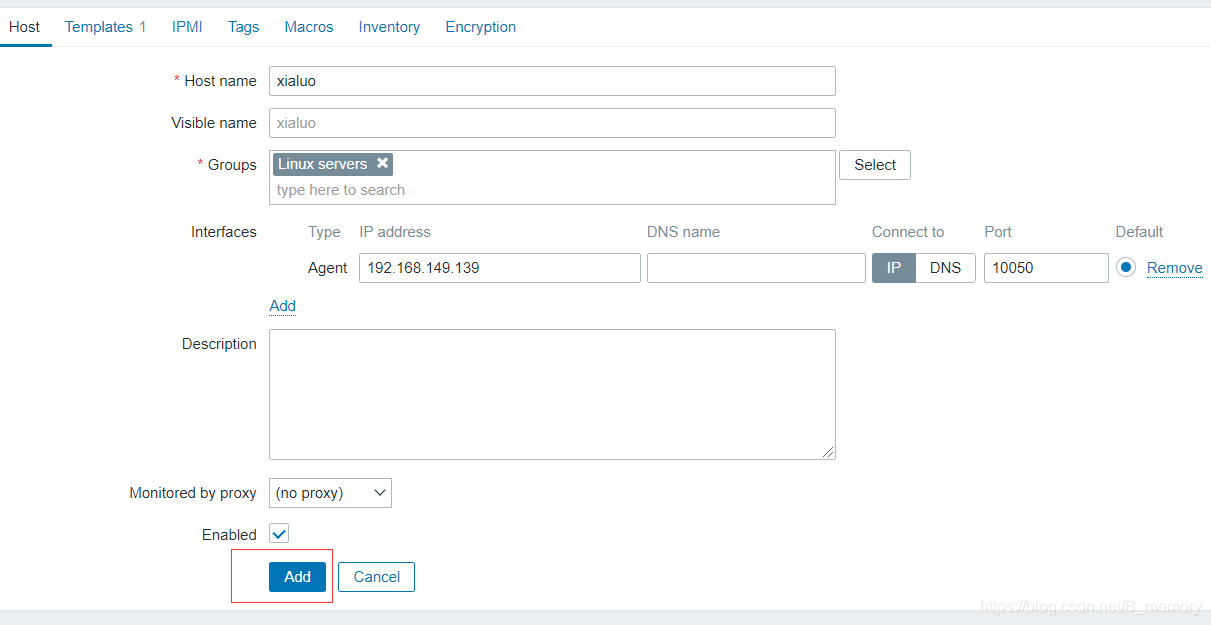This screenshot has height=625, width=1211.
Task: Click the Visible name input field
Action: point(552,123)
